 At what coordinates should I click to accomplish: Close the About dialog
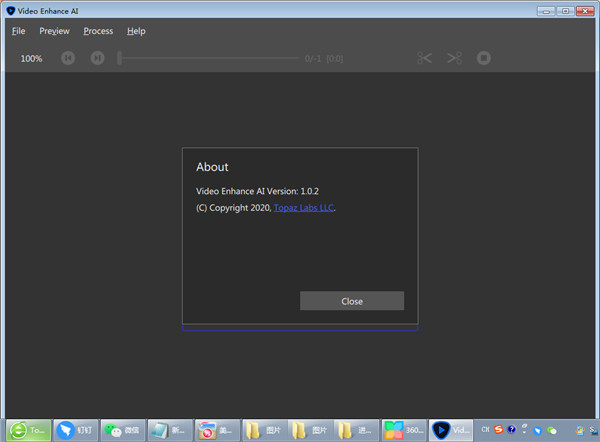click(x=351, y=301)
